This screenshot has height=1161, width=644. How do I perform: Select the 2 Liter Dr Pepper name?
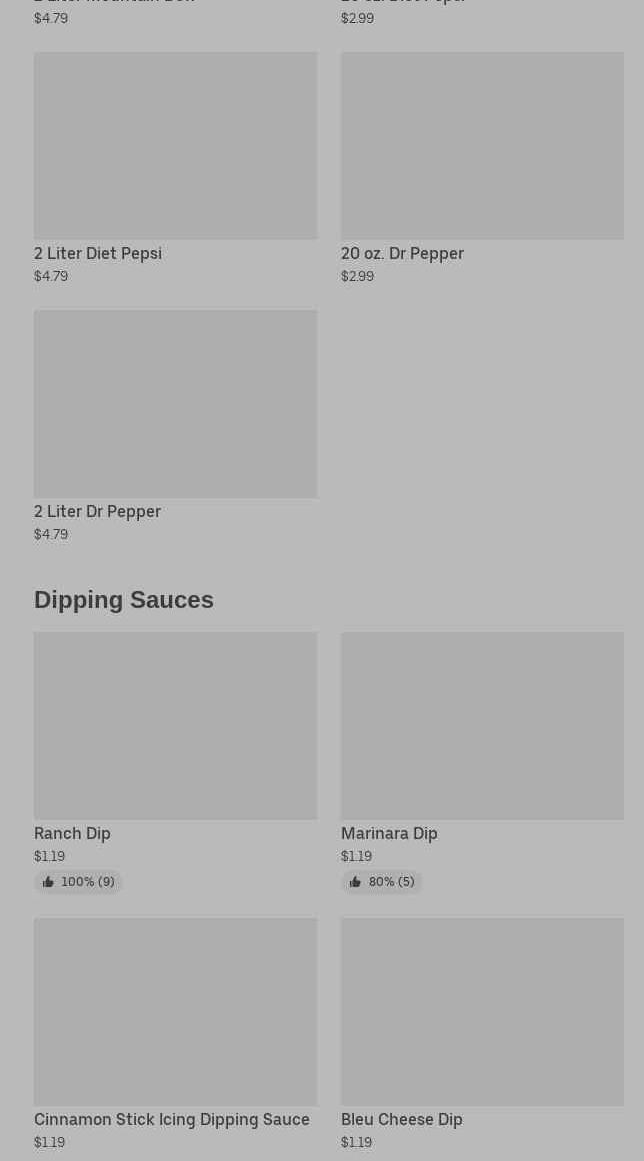click(97, 512)
